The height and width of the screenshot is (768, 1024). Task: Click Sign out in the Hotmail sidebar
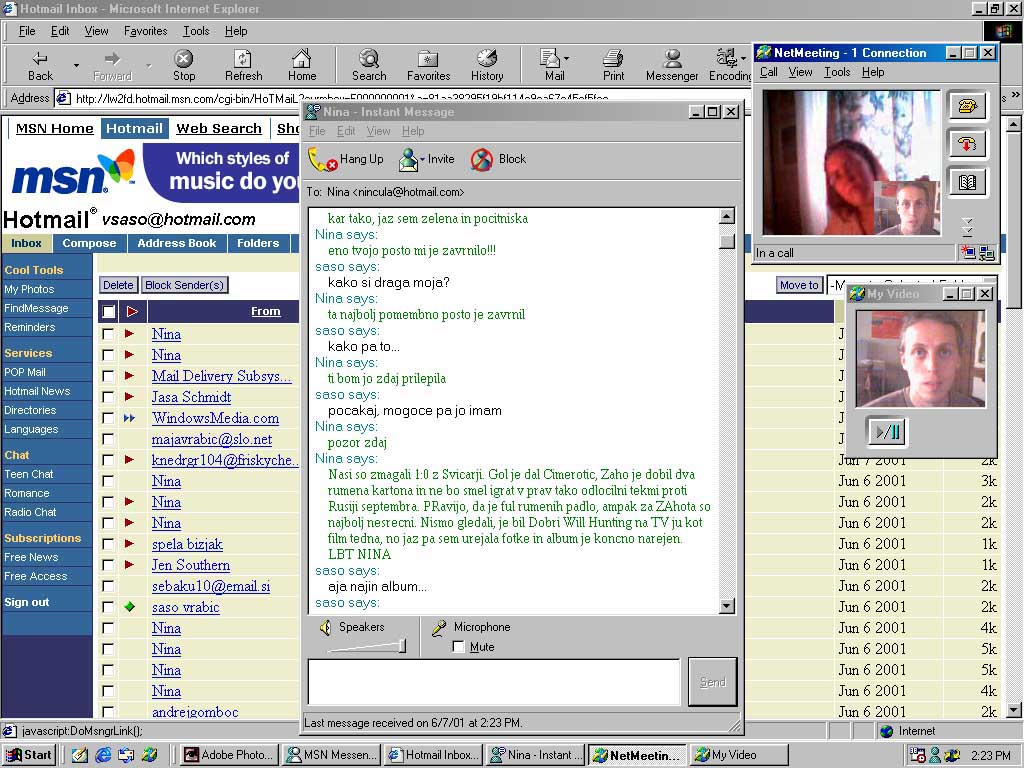pyautogui.click(x=27, y=602)
